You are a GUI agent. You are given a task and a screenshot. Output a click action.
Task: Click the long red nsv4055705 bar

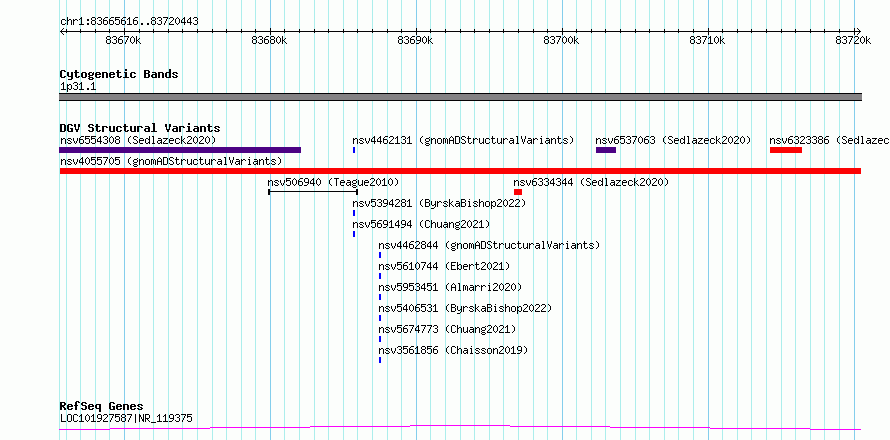pos(460,171)
